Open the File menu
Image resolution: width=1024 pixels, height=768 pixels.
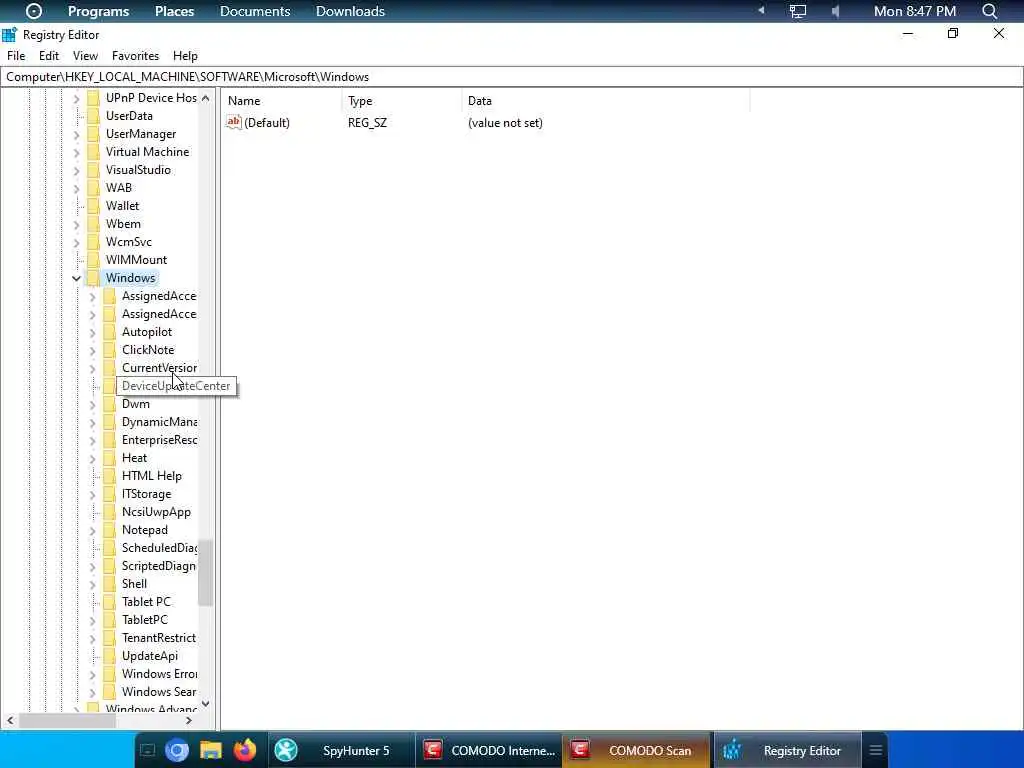coord(16,56)
